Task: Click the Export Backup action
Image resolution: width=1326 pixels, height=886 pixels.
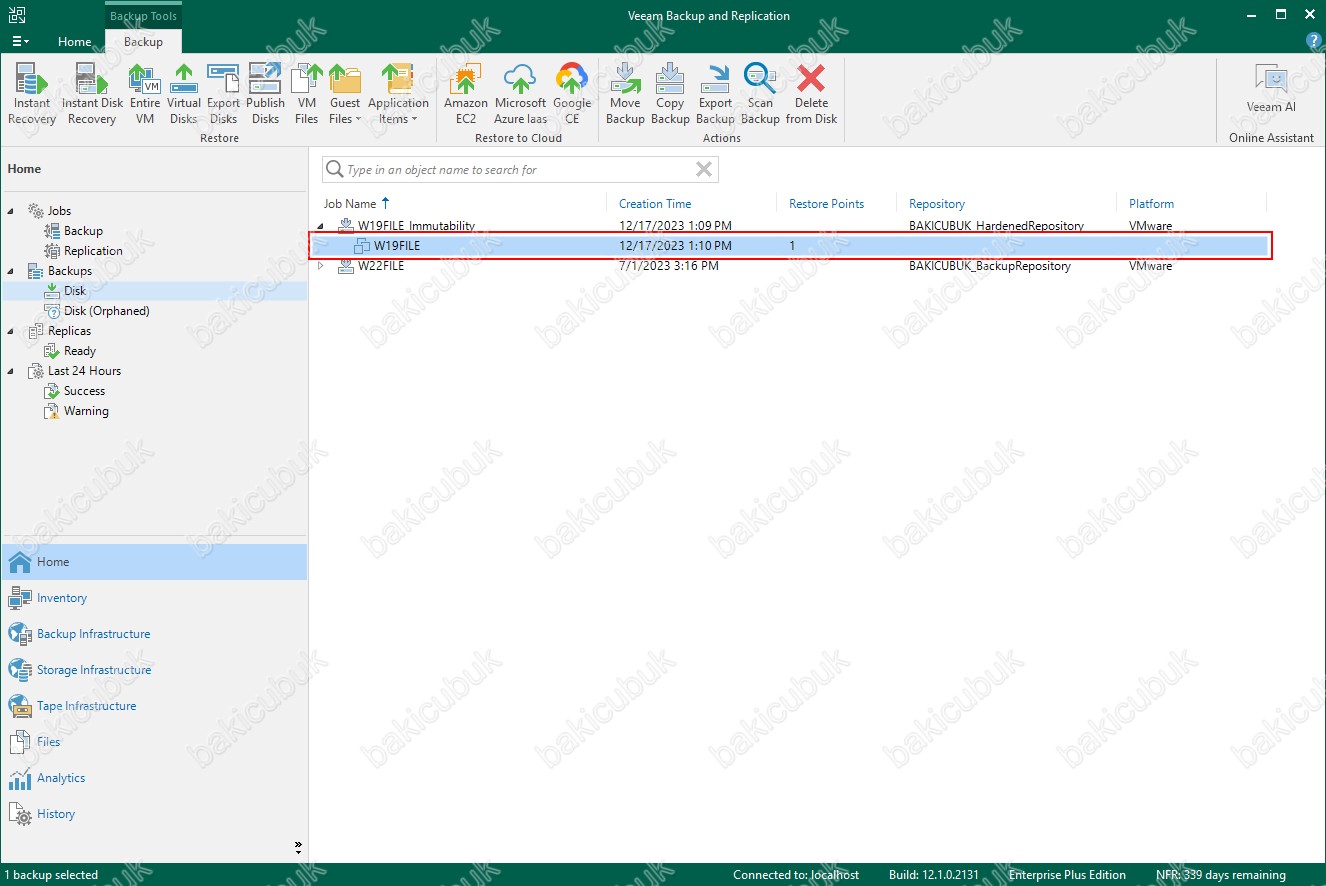Action: coord(715,94)
